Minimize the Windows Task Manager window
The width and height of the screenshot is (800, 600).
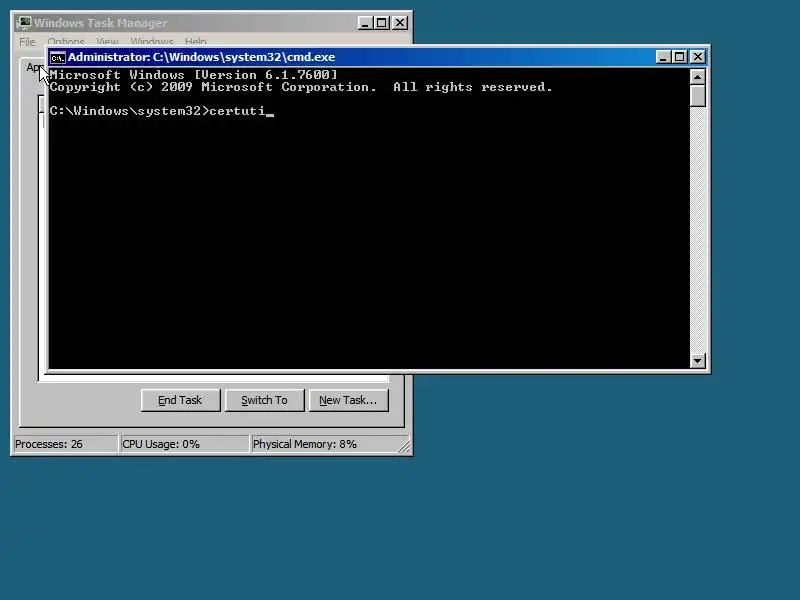[x=365, y=23]
